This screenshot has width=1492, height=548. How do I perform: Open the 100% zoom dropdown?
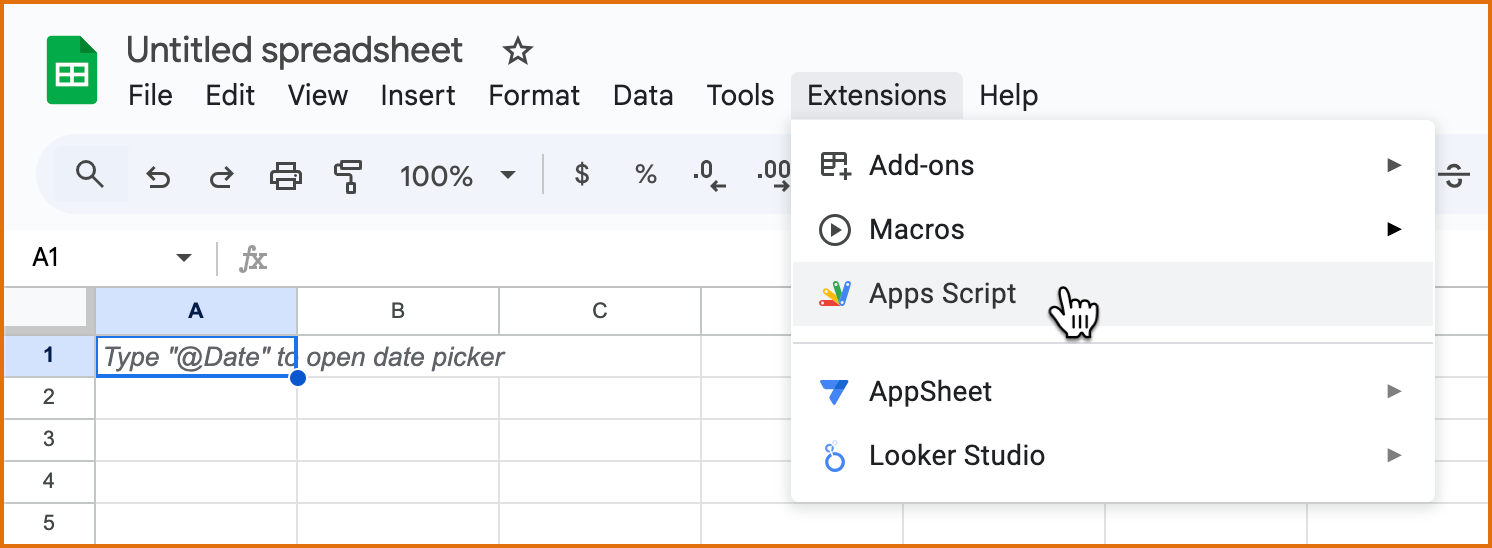coord(457,177)
